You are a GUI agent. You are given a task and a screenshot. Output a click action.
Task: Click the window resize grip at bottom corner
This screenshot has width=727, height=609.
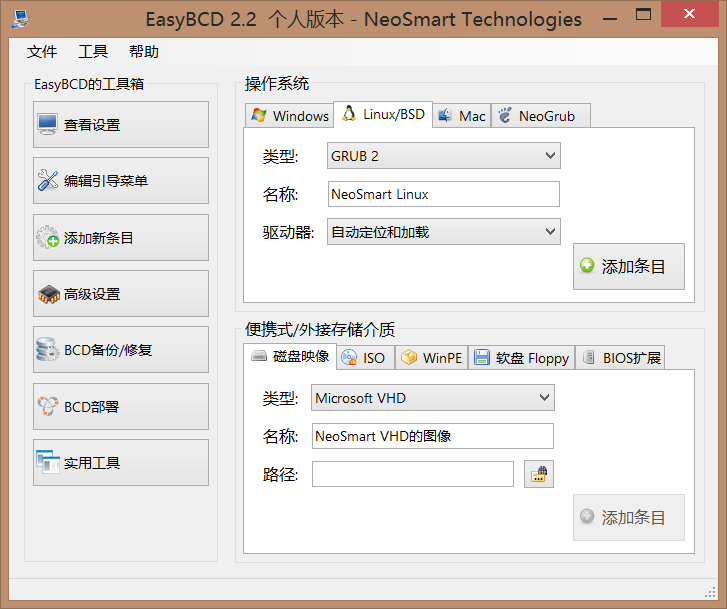(x=710, y=592)
